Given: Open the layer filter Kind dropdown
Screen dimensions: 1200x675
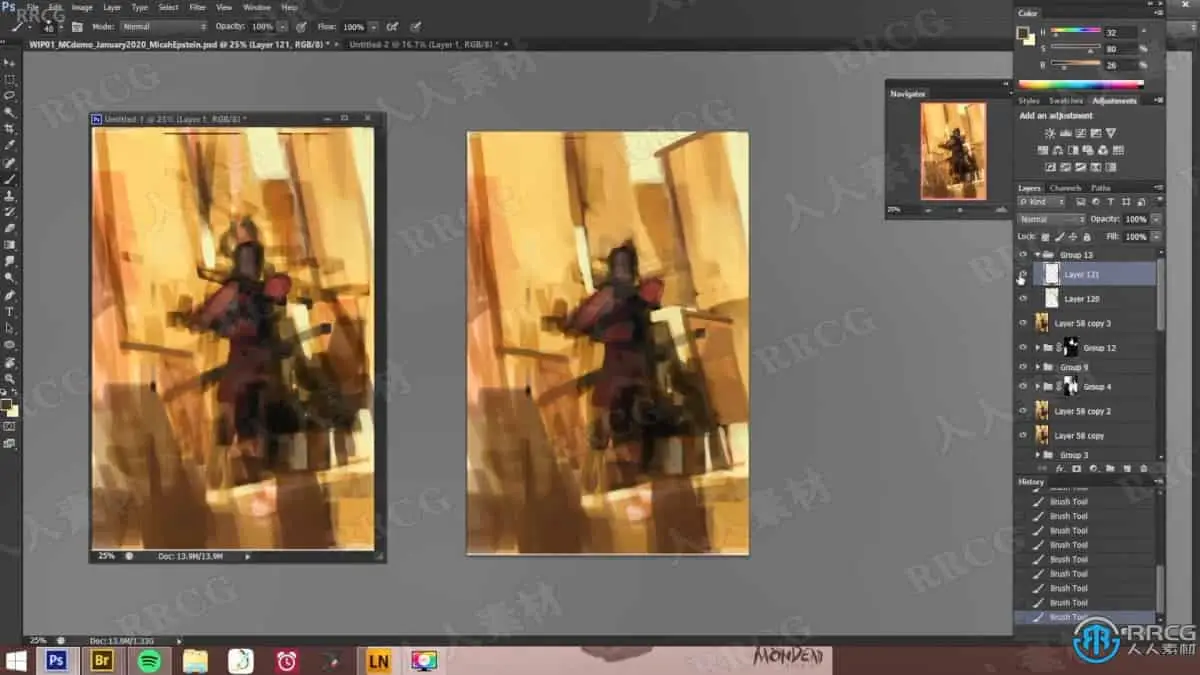Looking at the screenshot, I should 1041,202.
